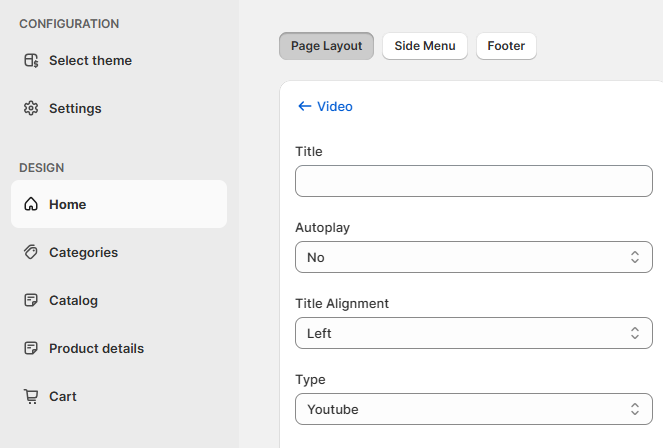663x448 pixels.
Task: Click the Categories tag icon
Action: click(31, 252)
